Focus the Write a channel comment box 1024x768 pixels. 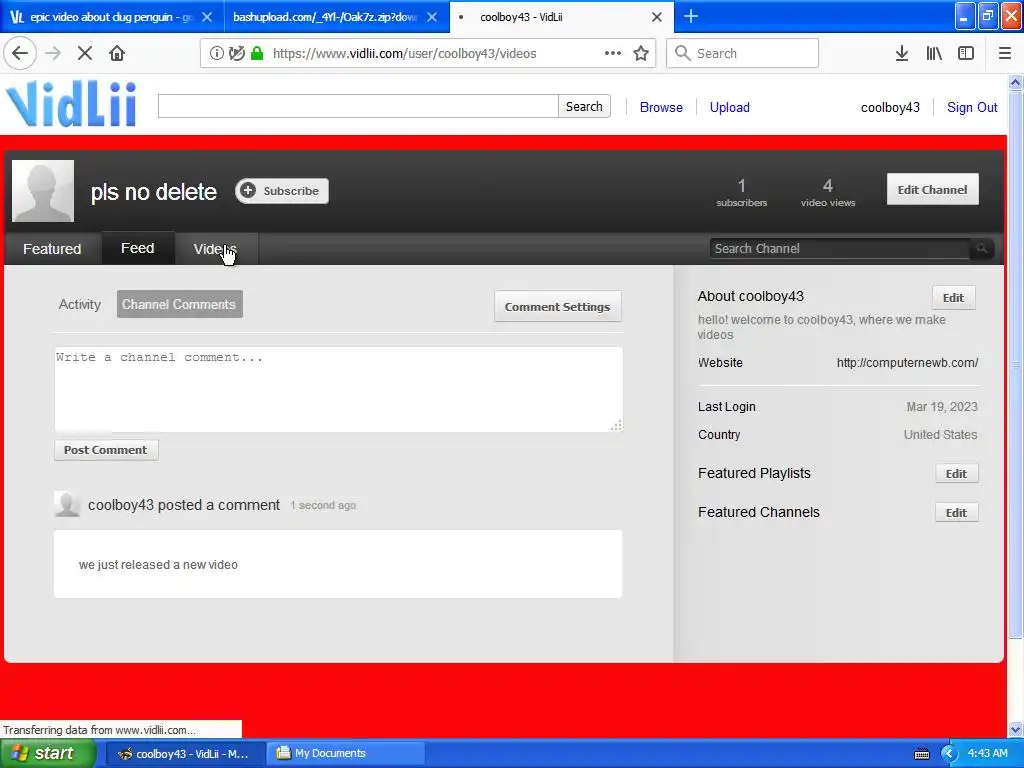pos(338,389)
